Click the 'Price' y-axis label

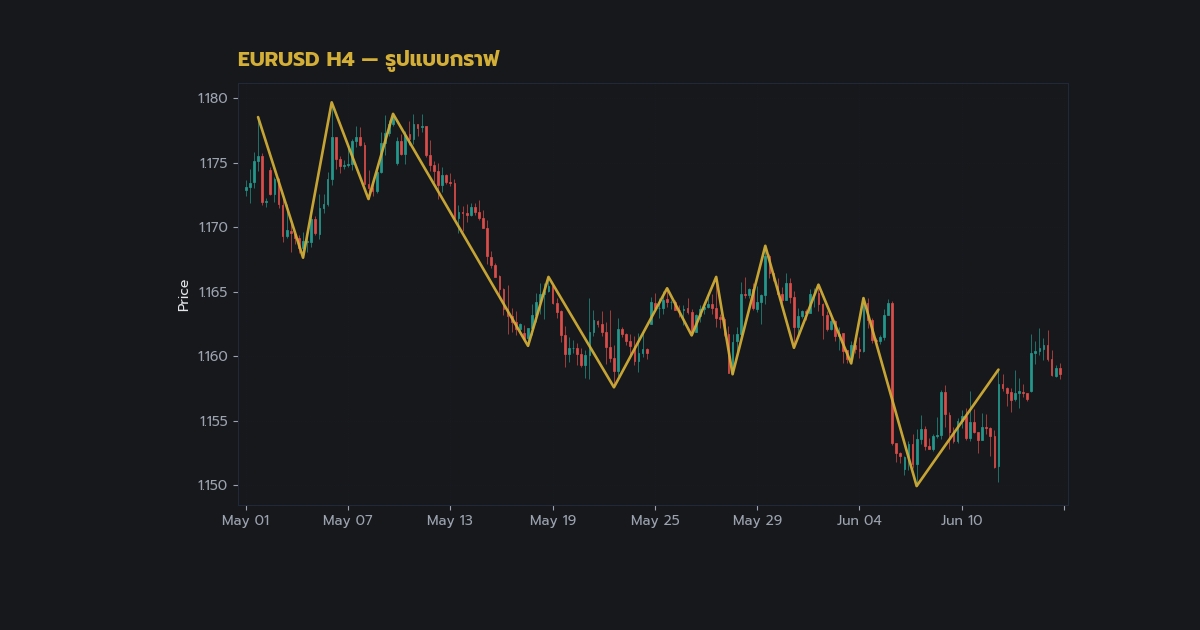point(183,296)
